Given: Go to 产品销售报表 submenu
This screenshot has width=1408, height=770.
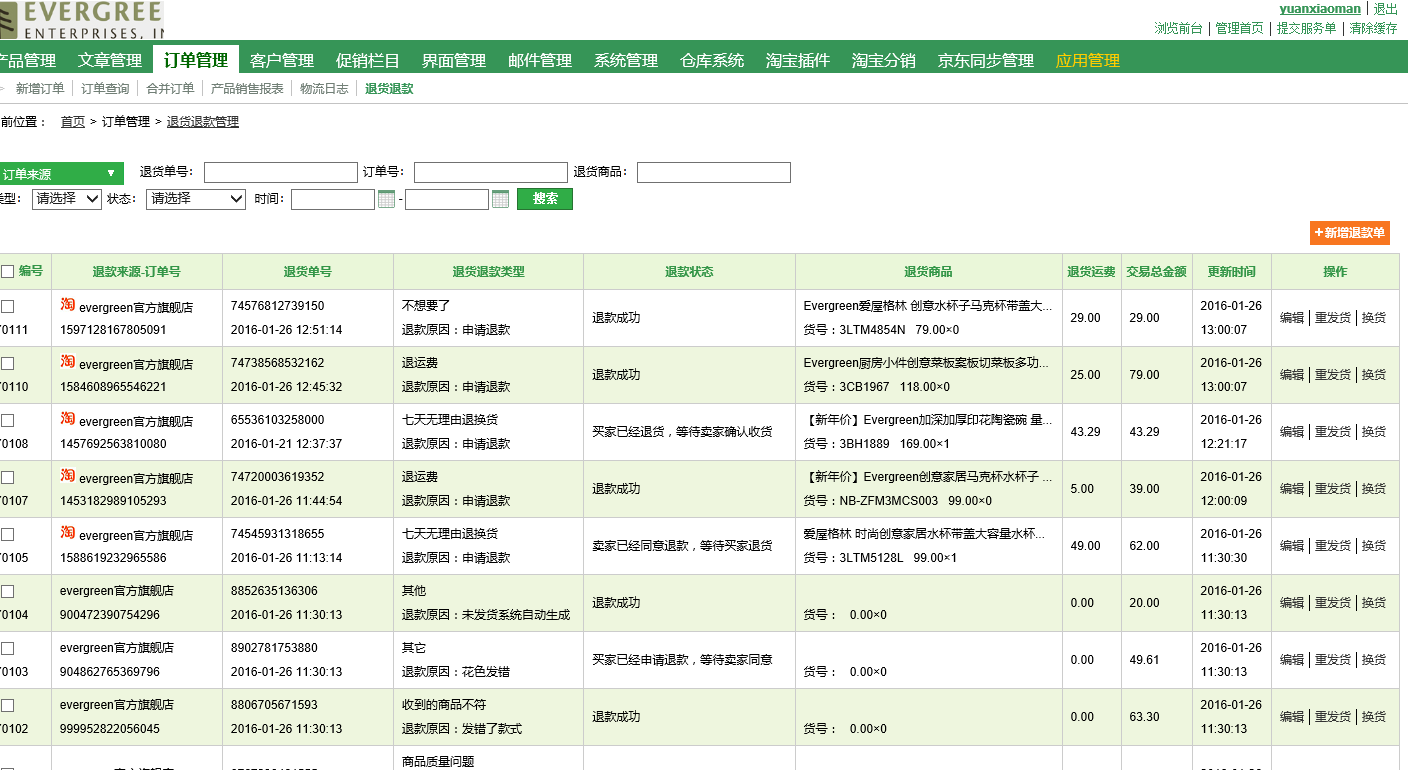Looking at the screenshot, I should pos(247,88).
